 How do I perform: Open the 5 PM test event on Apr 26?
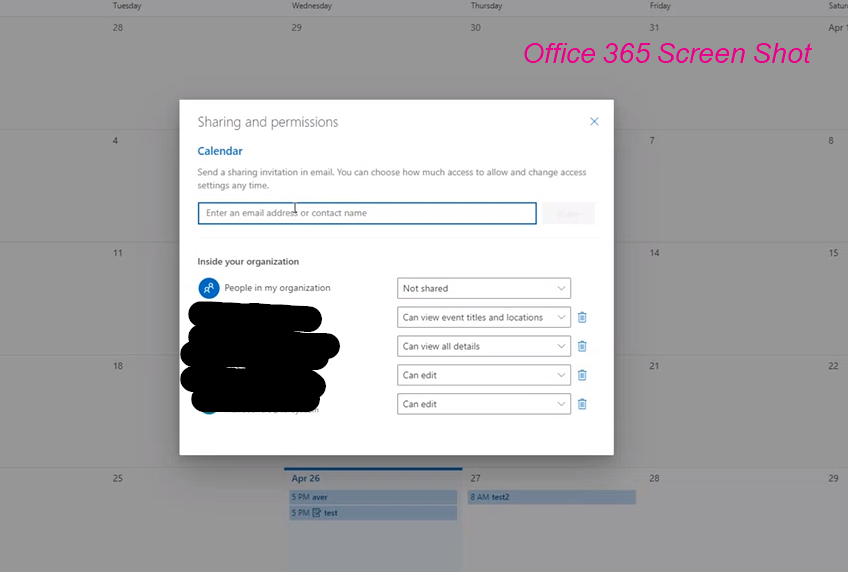[373, 513]
